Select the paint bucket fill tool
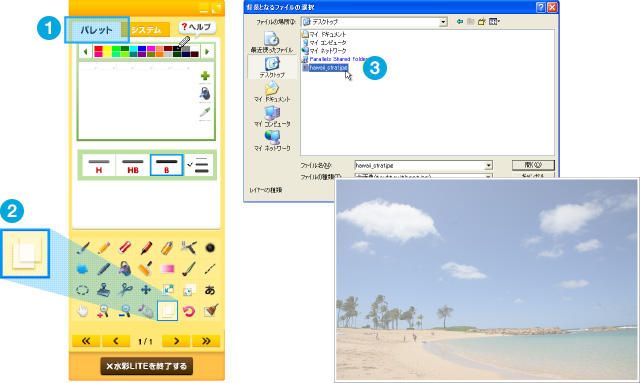 click(125, 269)
